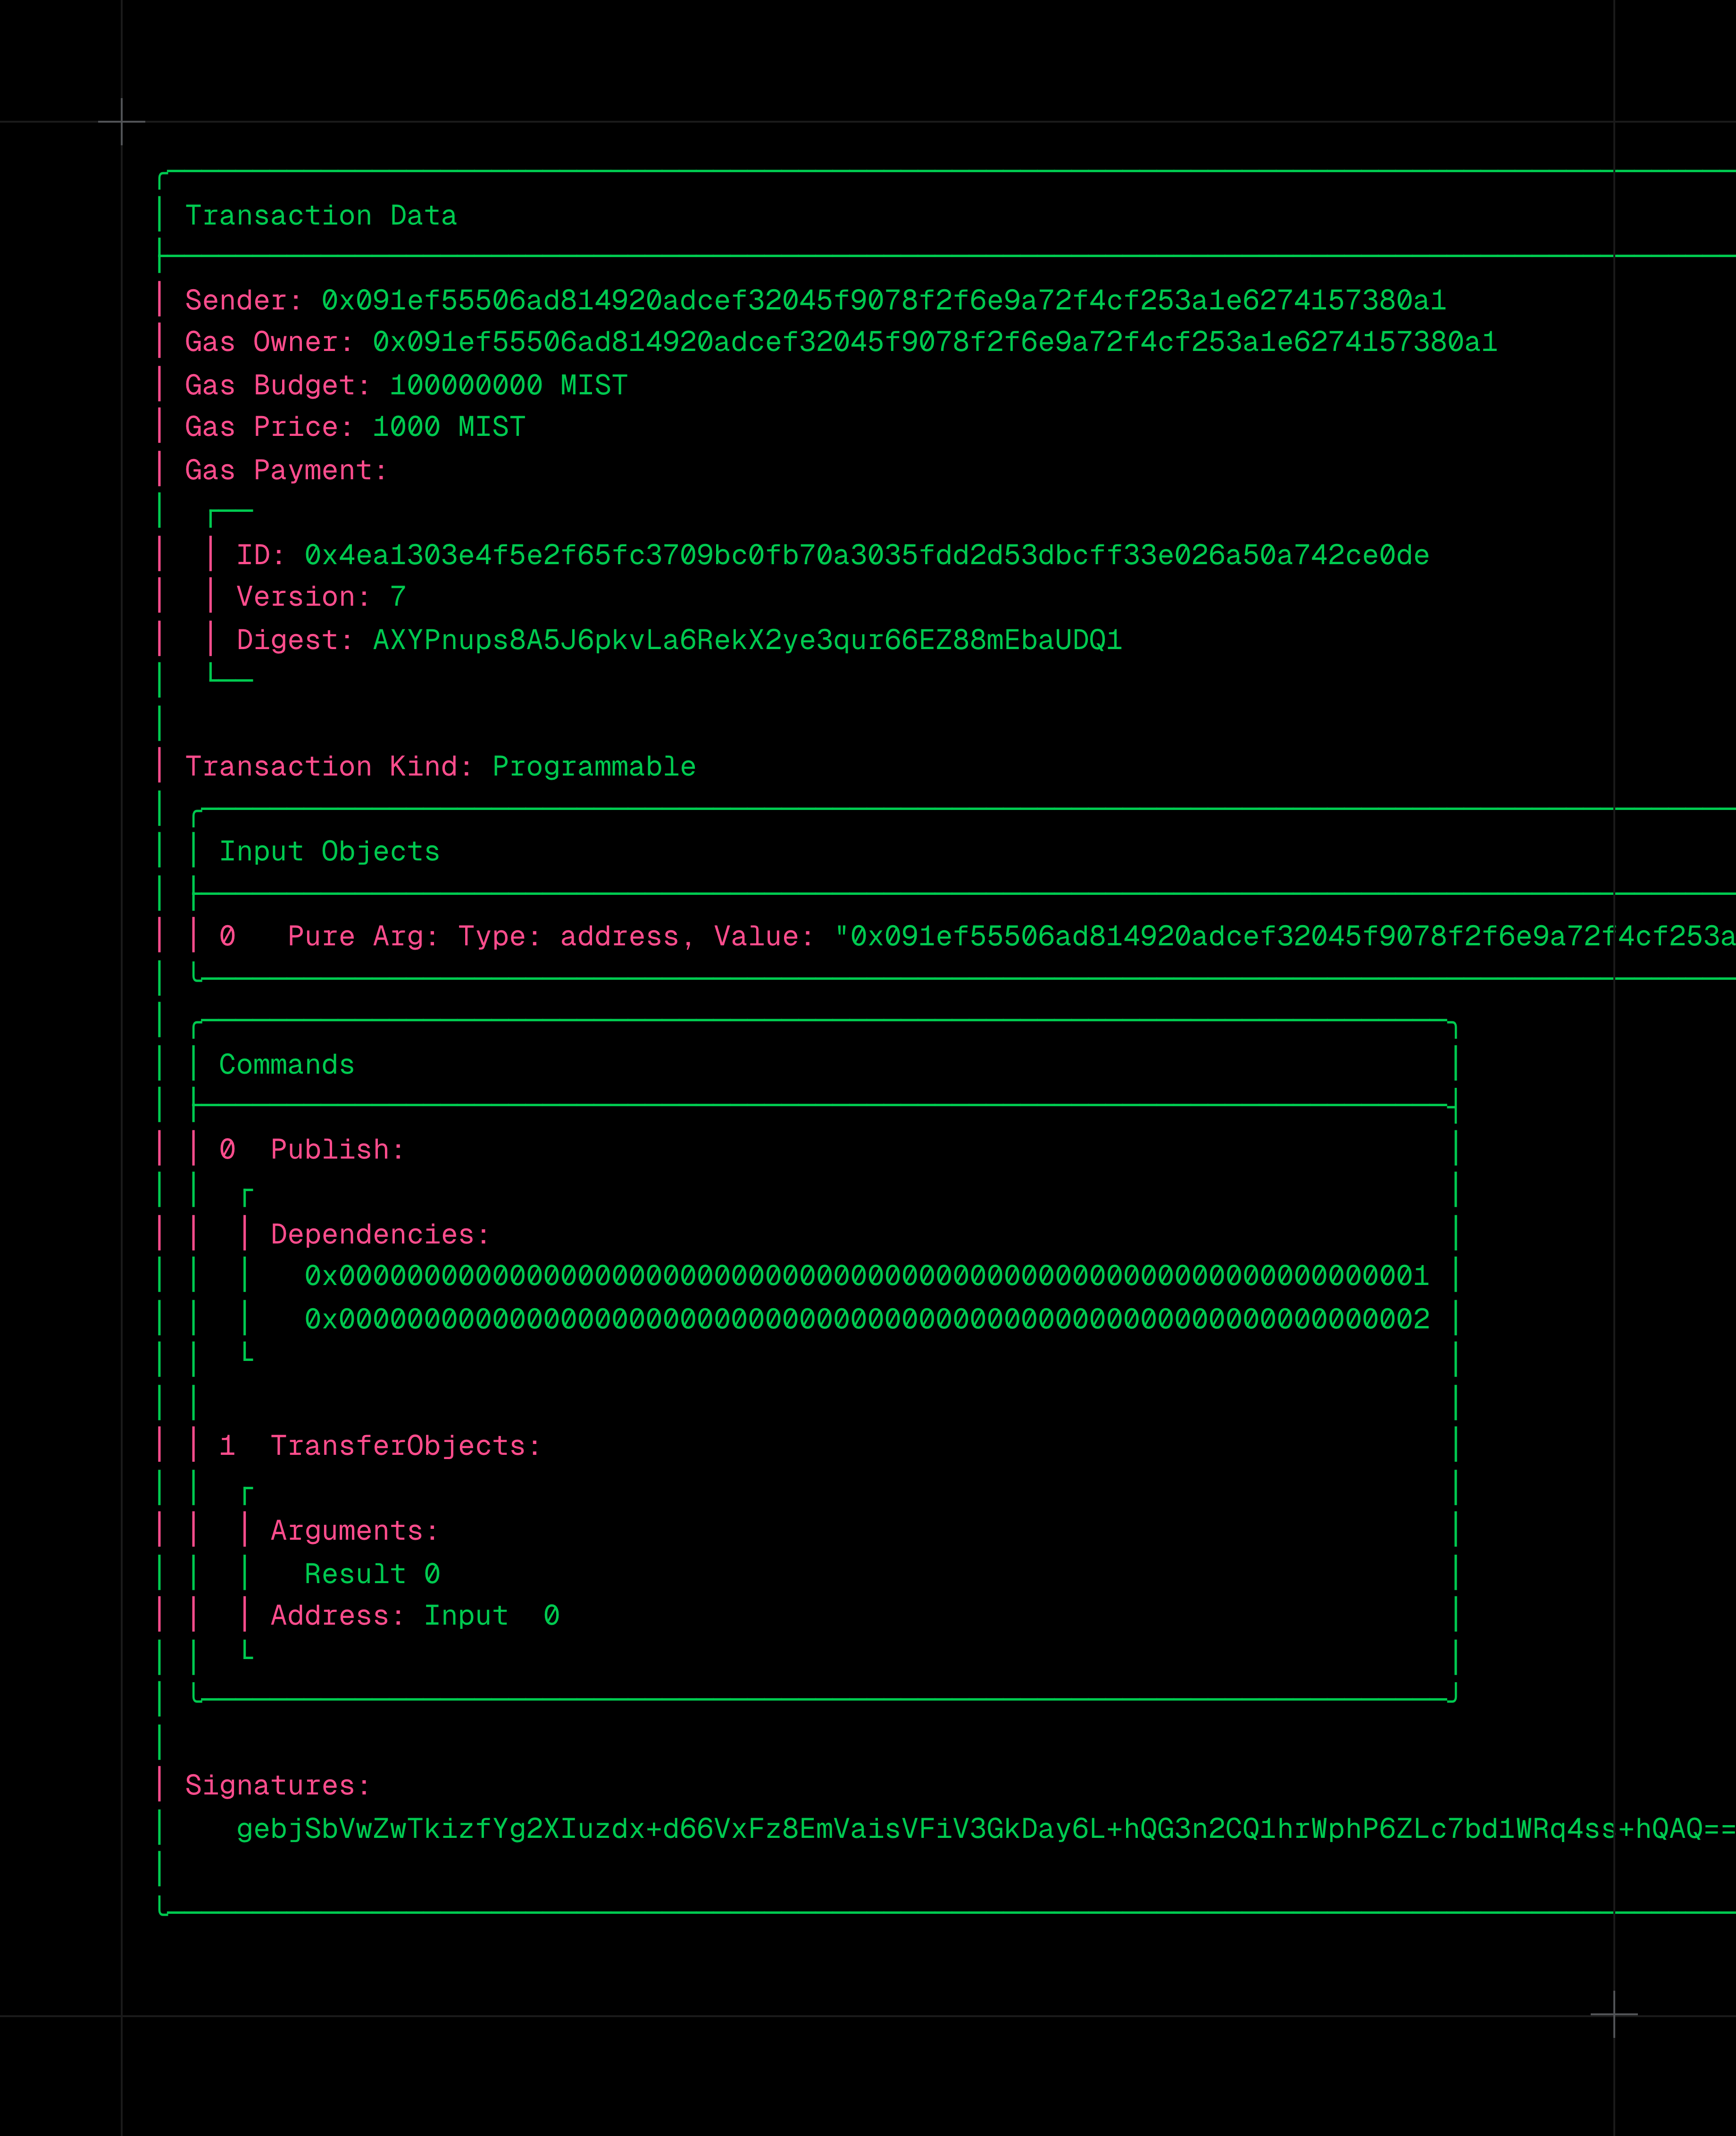Click dependency address ending in 2
This screenshot has width=1736, height=2136.
(x=866, y=1319)
